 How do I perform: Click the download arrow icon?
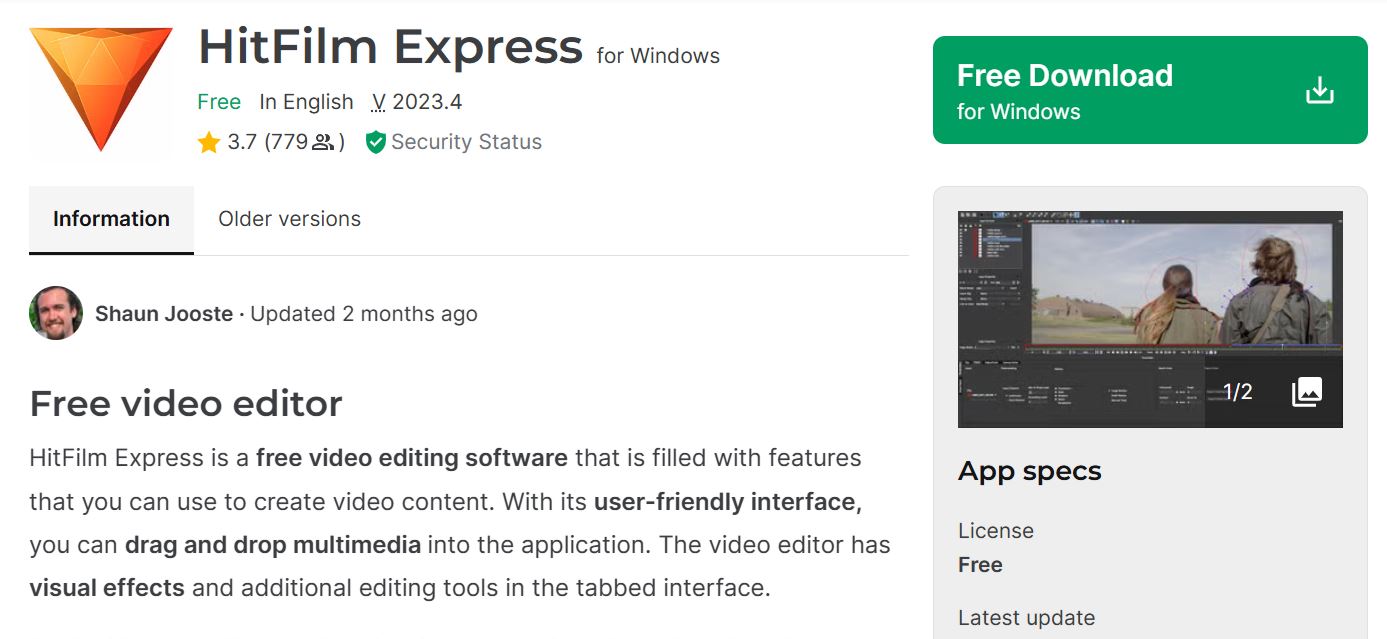click(x=1320, y=91)
